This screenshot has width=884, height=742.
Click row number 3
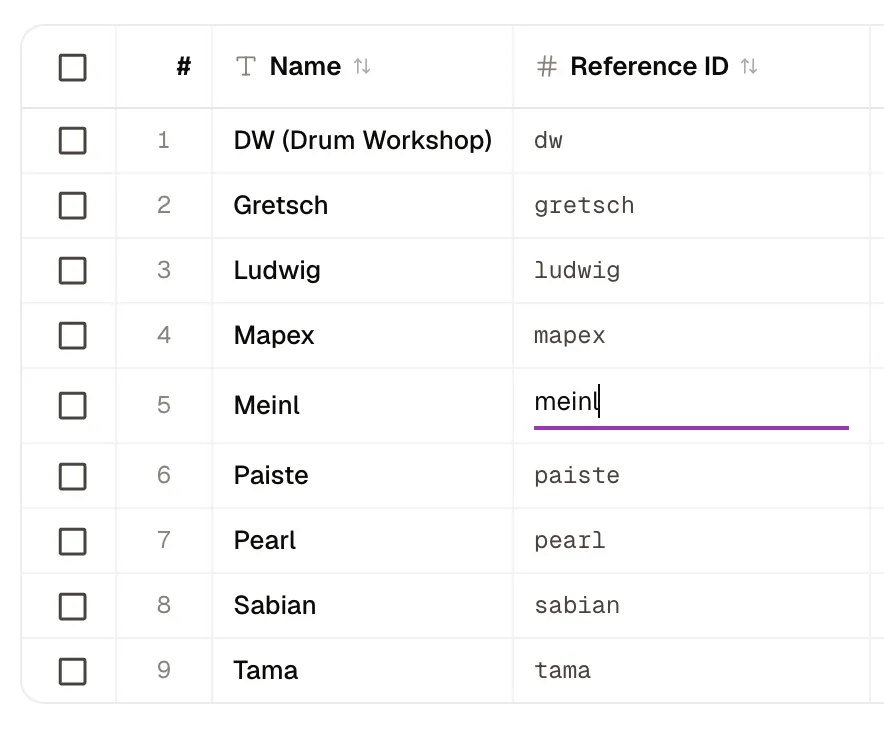[x=163, y=270]
